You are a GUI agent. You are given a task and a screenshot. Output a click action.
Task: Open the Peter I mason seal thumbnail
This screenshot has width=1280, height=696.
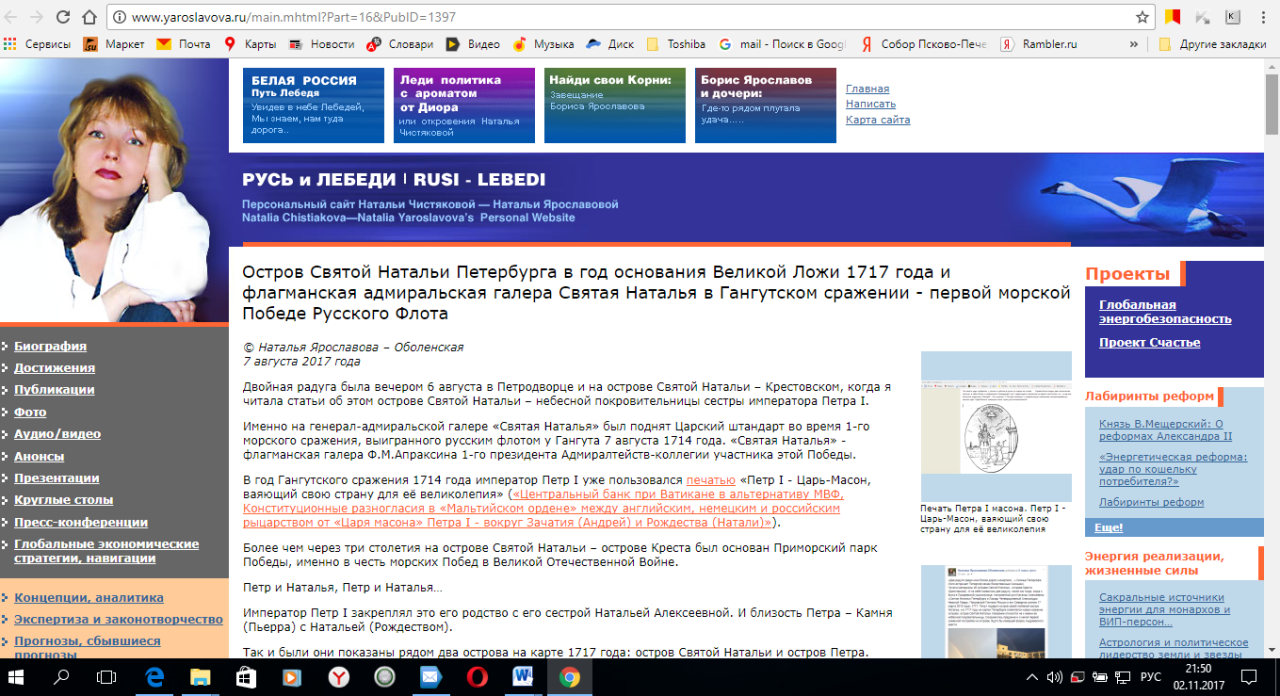995,427
